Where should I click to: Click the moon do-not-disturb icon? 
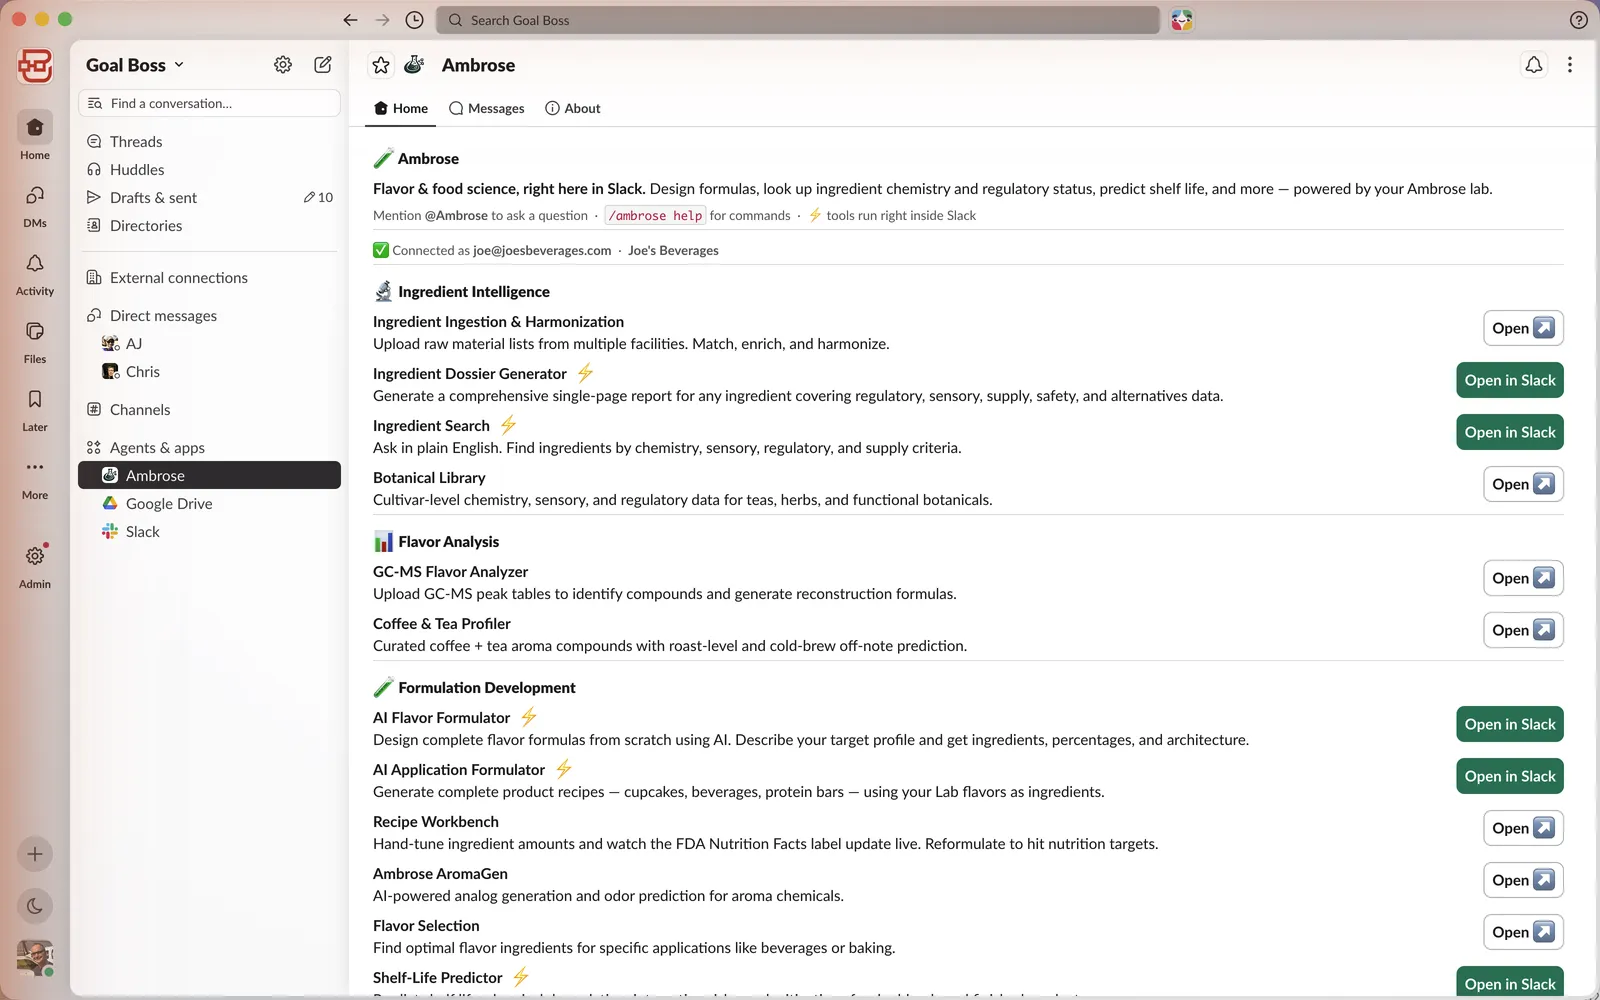(35, 906)
